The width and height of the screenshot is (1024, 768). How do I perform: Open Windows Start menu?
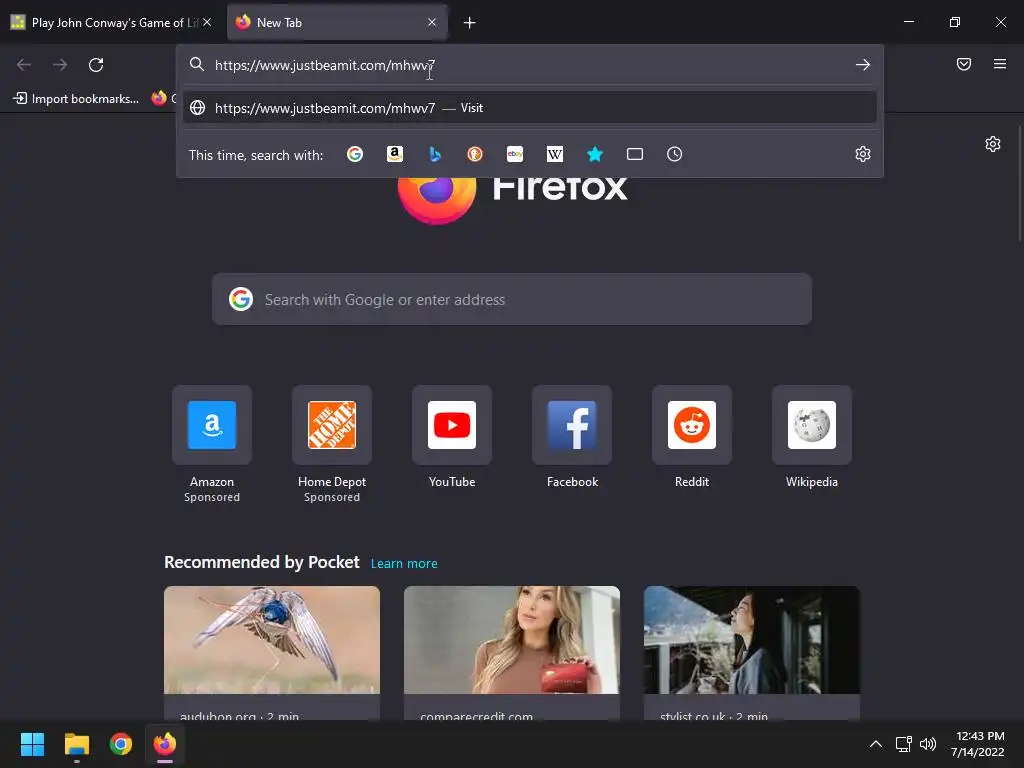(x=32, y=744)
